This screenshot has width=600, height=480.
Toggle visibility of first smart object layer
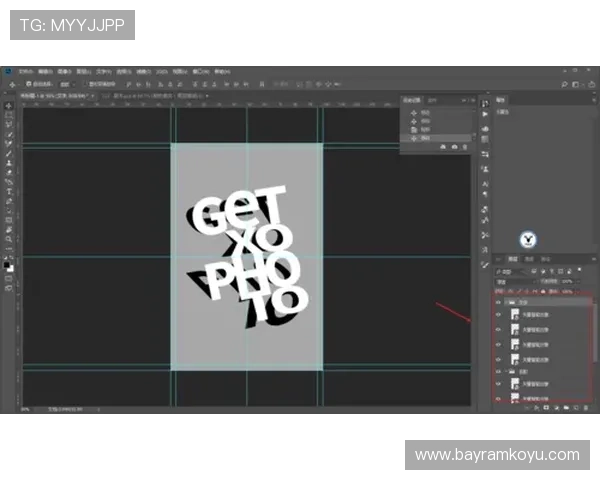pyautogui.click(x=499, y=314)
